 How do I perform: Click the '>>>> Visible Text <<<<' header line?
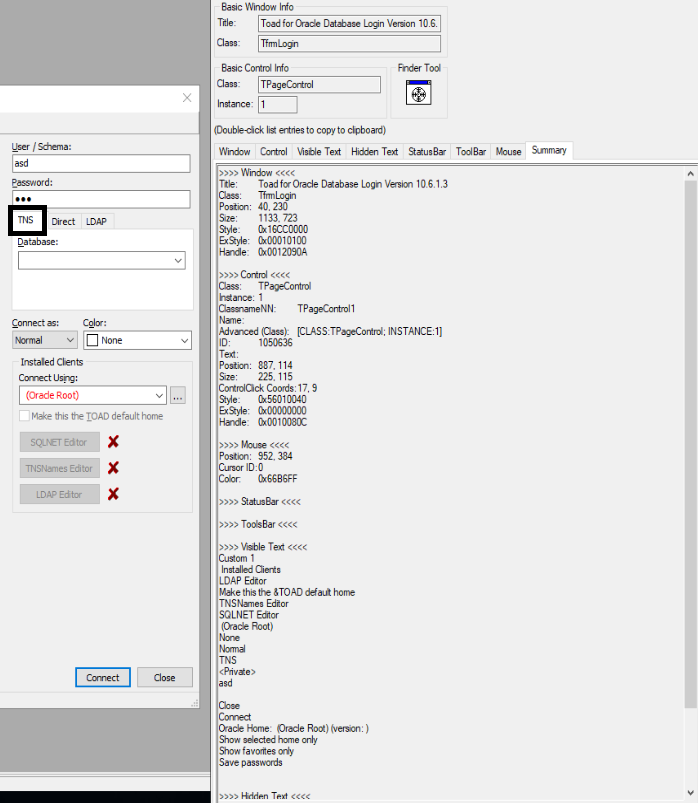(263, 547)
